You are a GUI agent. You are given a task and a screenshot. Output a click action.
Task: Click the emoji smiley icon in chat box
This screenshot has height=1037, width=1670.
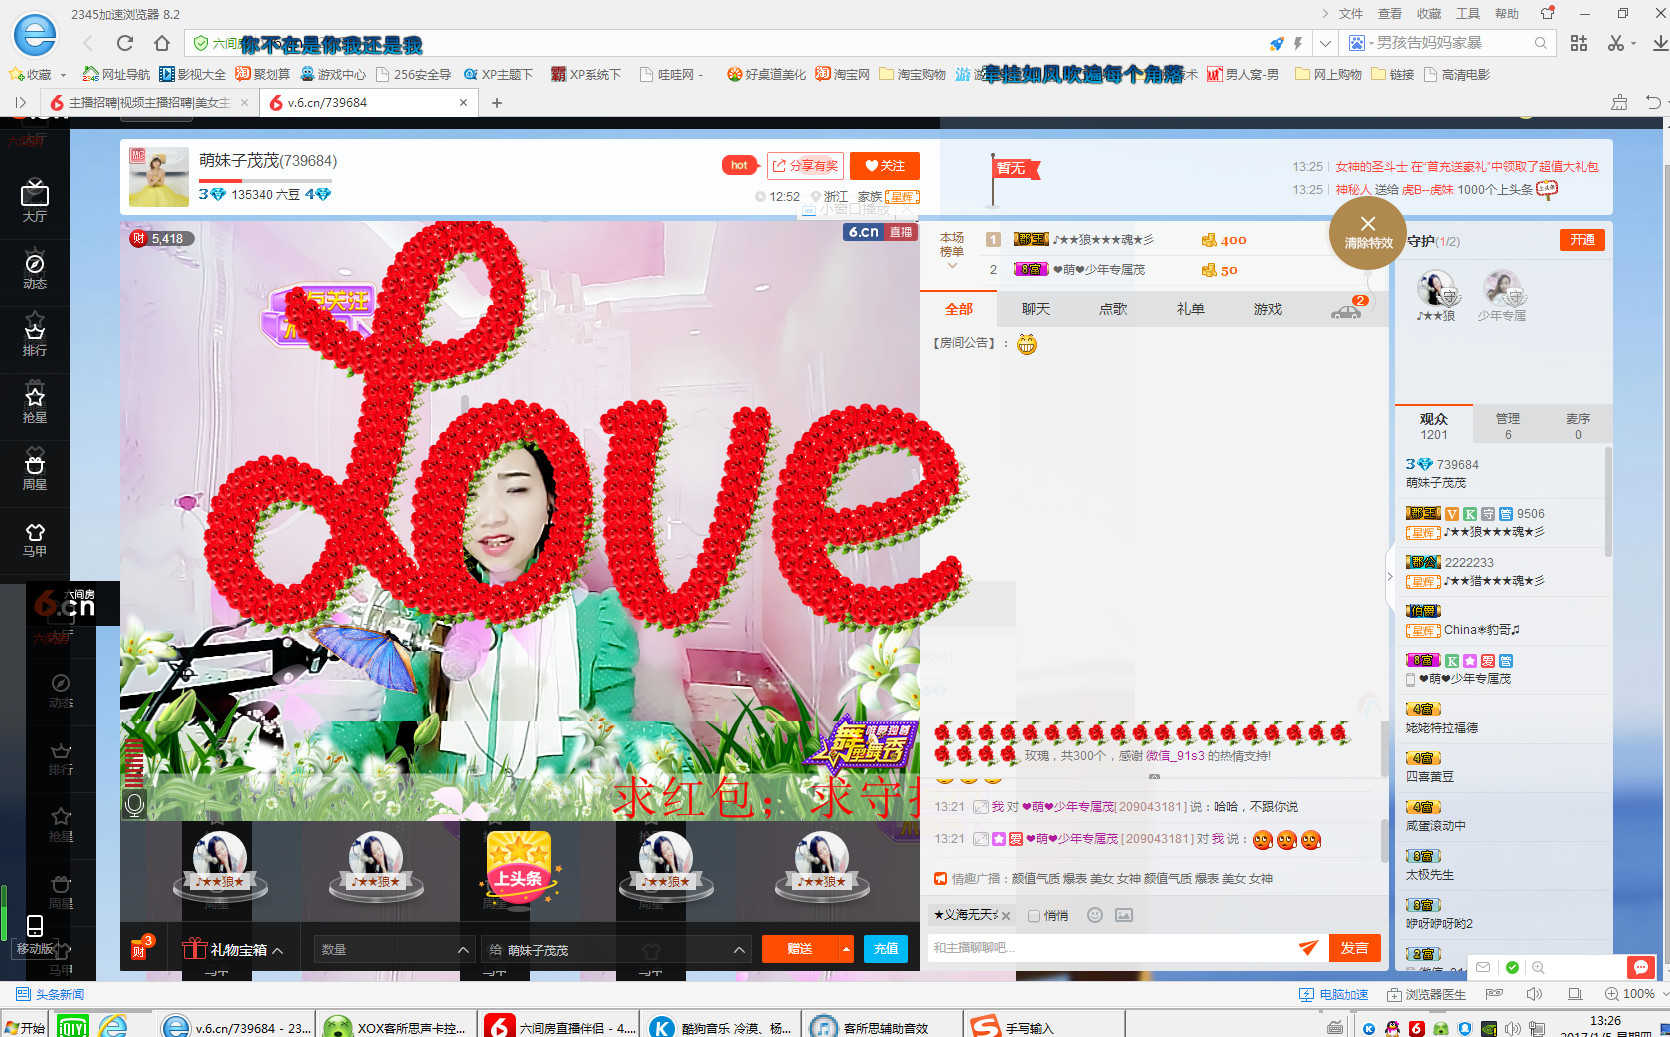pos(1095,915)
